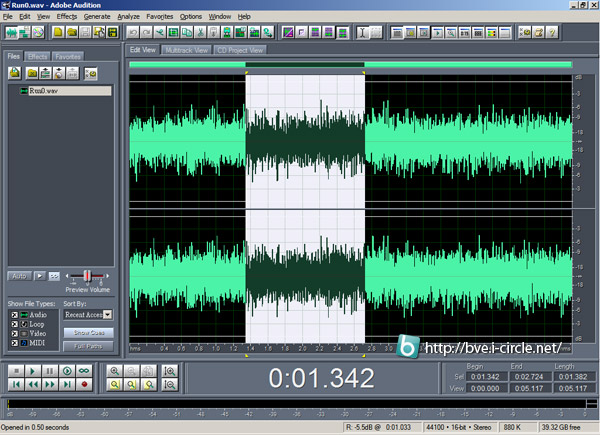Click the Pause button in transport panel
The image size is (600, 435).
coord(49,369)
